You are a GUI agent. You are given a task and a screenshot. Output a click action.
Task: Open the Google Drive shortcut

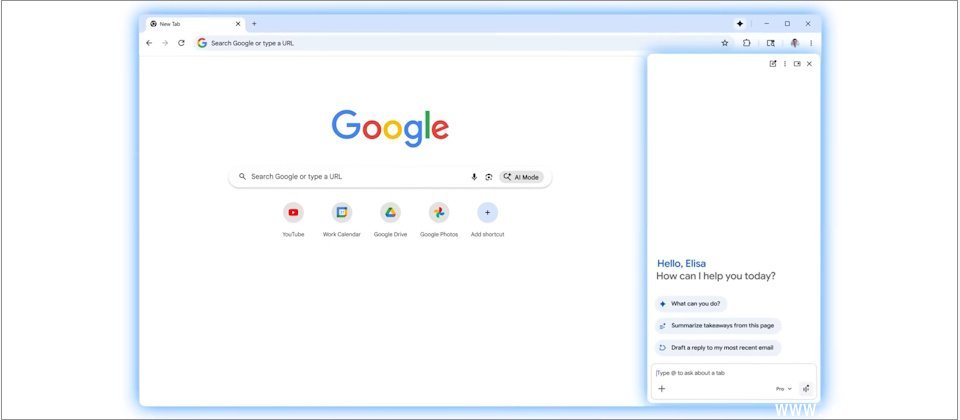390,212
